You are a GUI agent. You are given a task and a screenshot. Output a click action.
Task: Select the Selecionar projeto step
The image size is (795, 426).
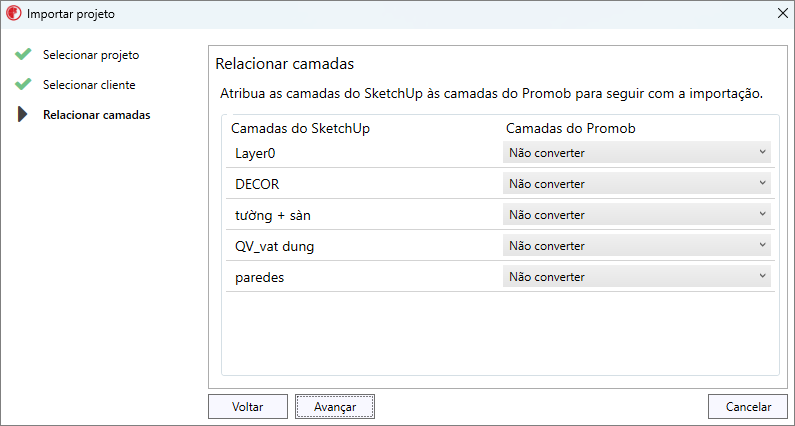point(91,55)
